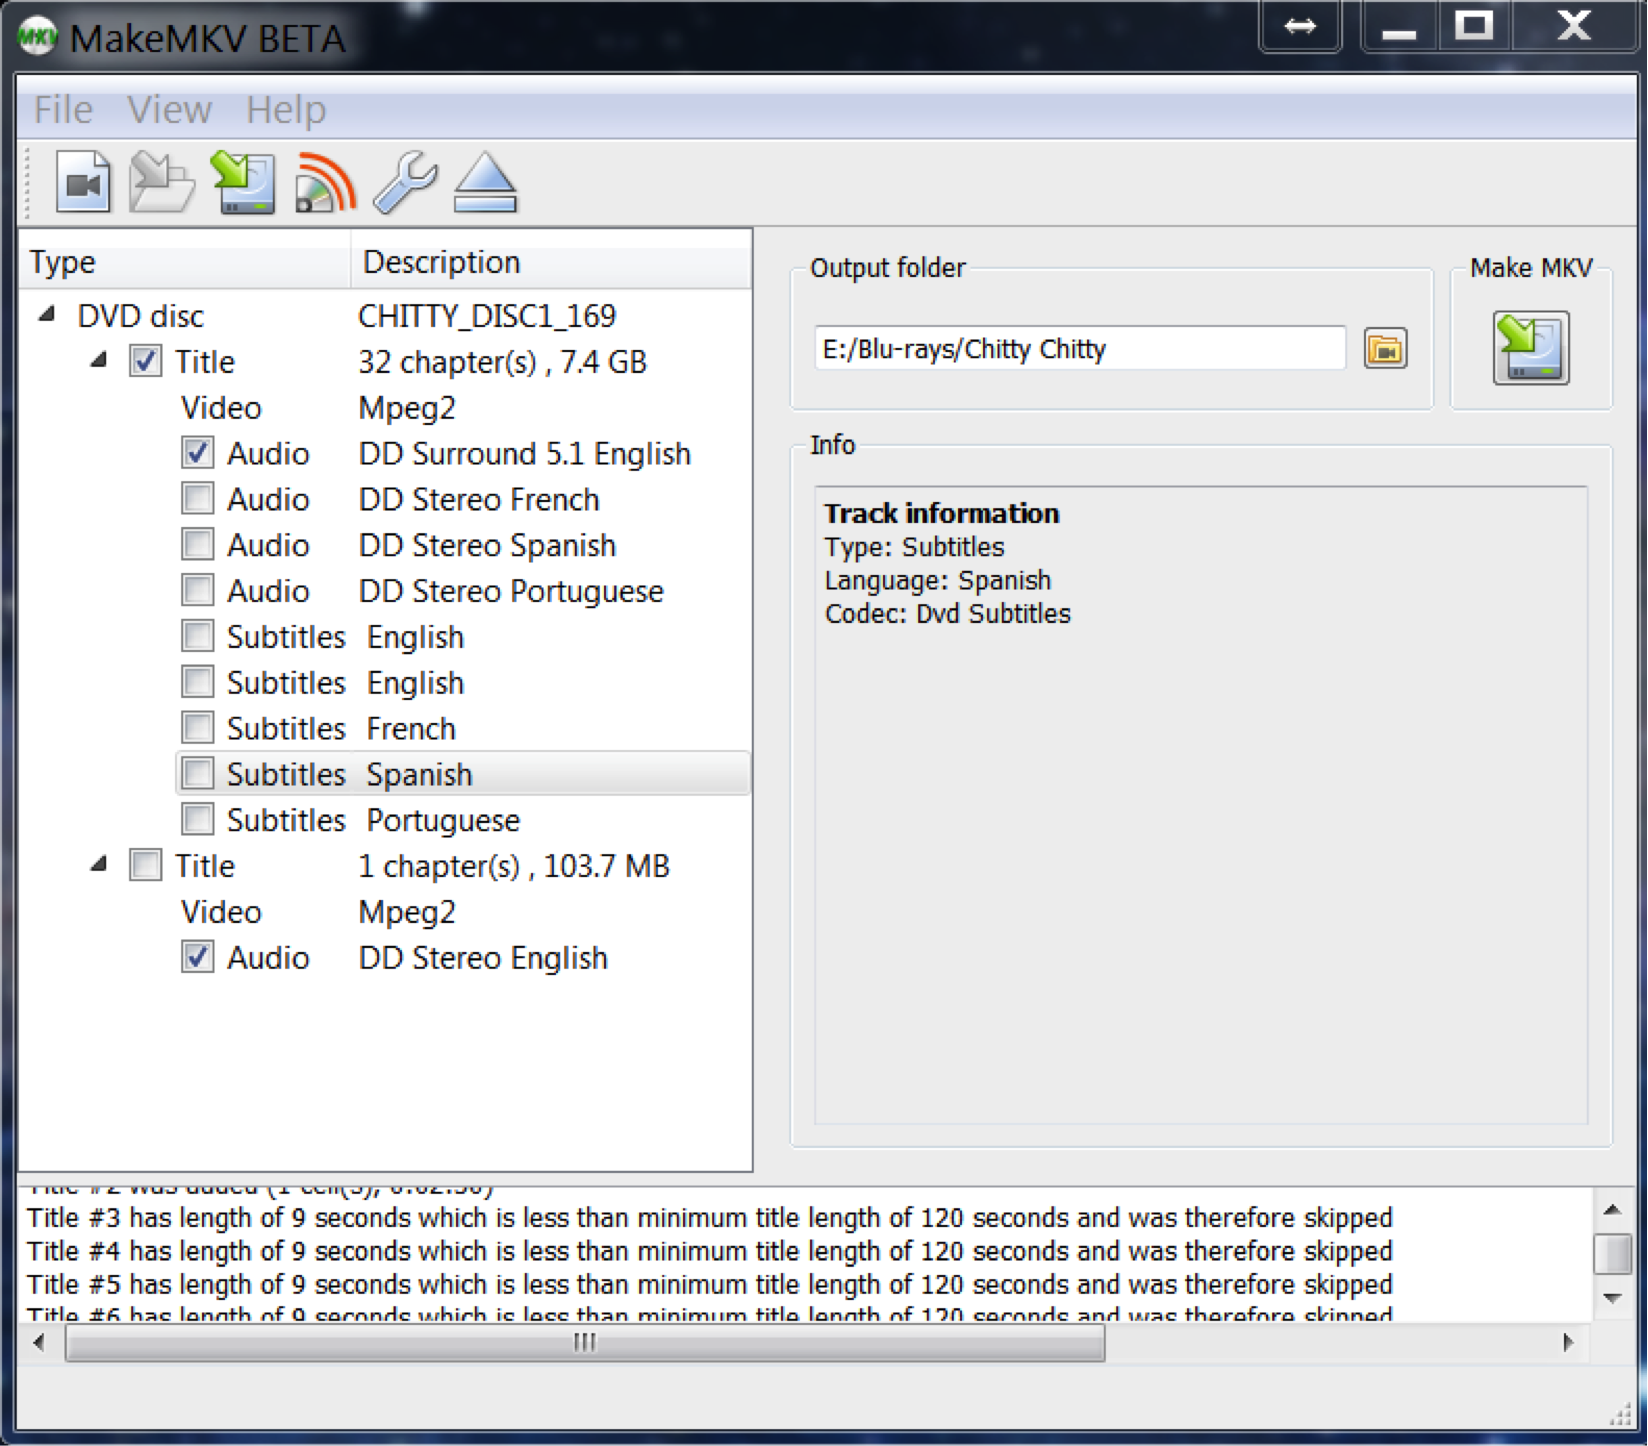
Task: Enable DD Stereo French audio track
Action: click(x=197, y=499)
